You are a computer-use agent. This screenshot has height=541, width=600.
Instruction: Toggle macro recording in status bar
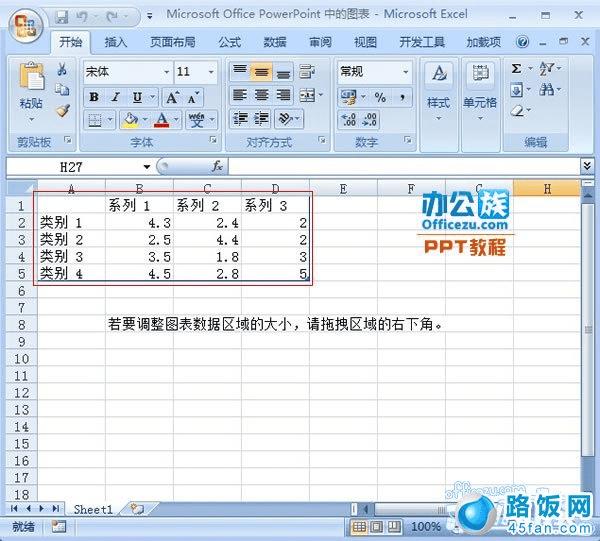[59, 526]
